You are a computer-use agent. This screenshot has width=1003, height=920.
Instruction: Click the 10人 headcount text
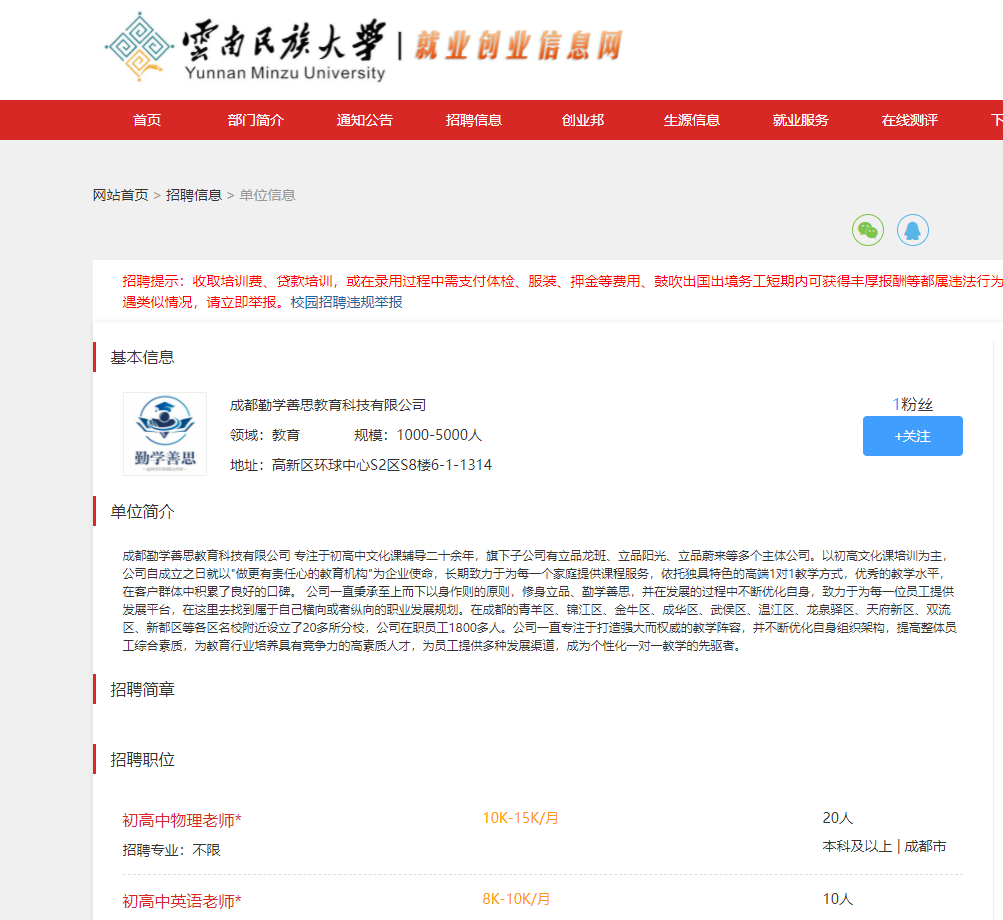[838, 900]
